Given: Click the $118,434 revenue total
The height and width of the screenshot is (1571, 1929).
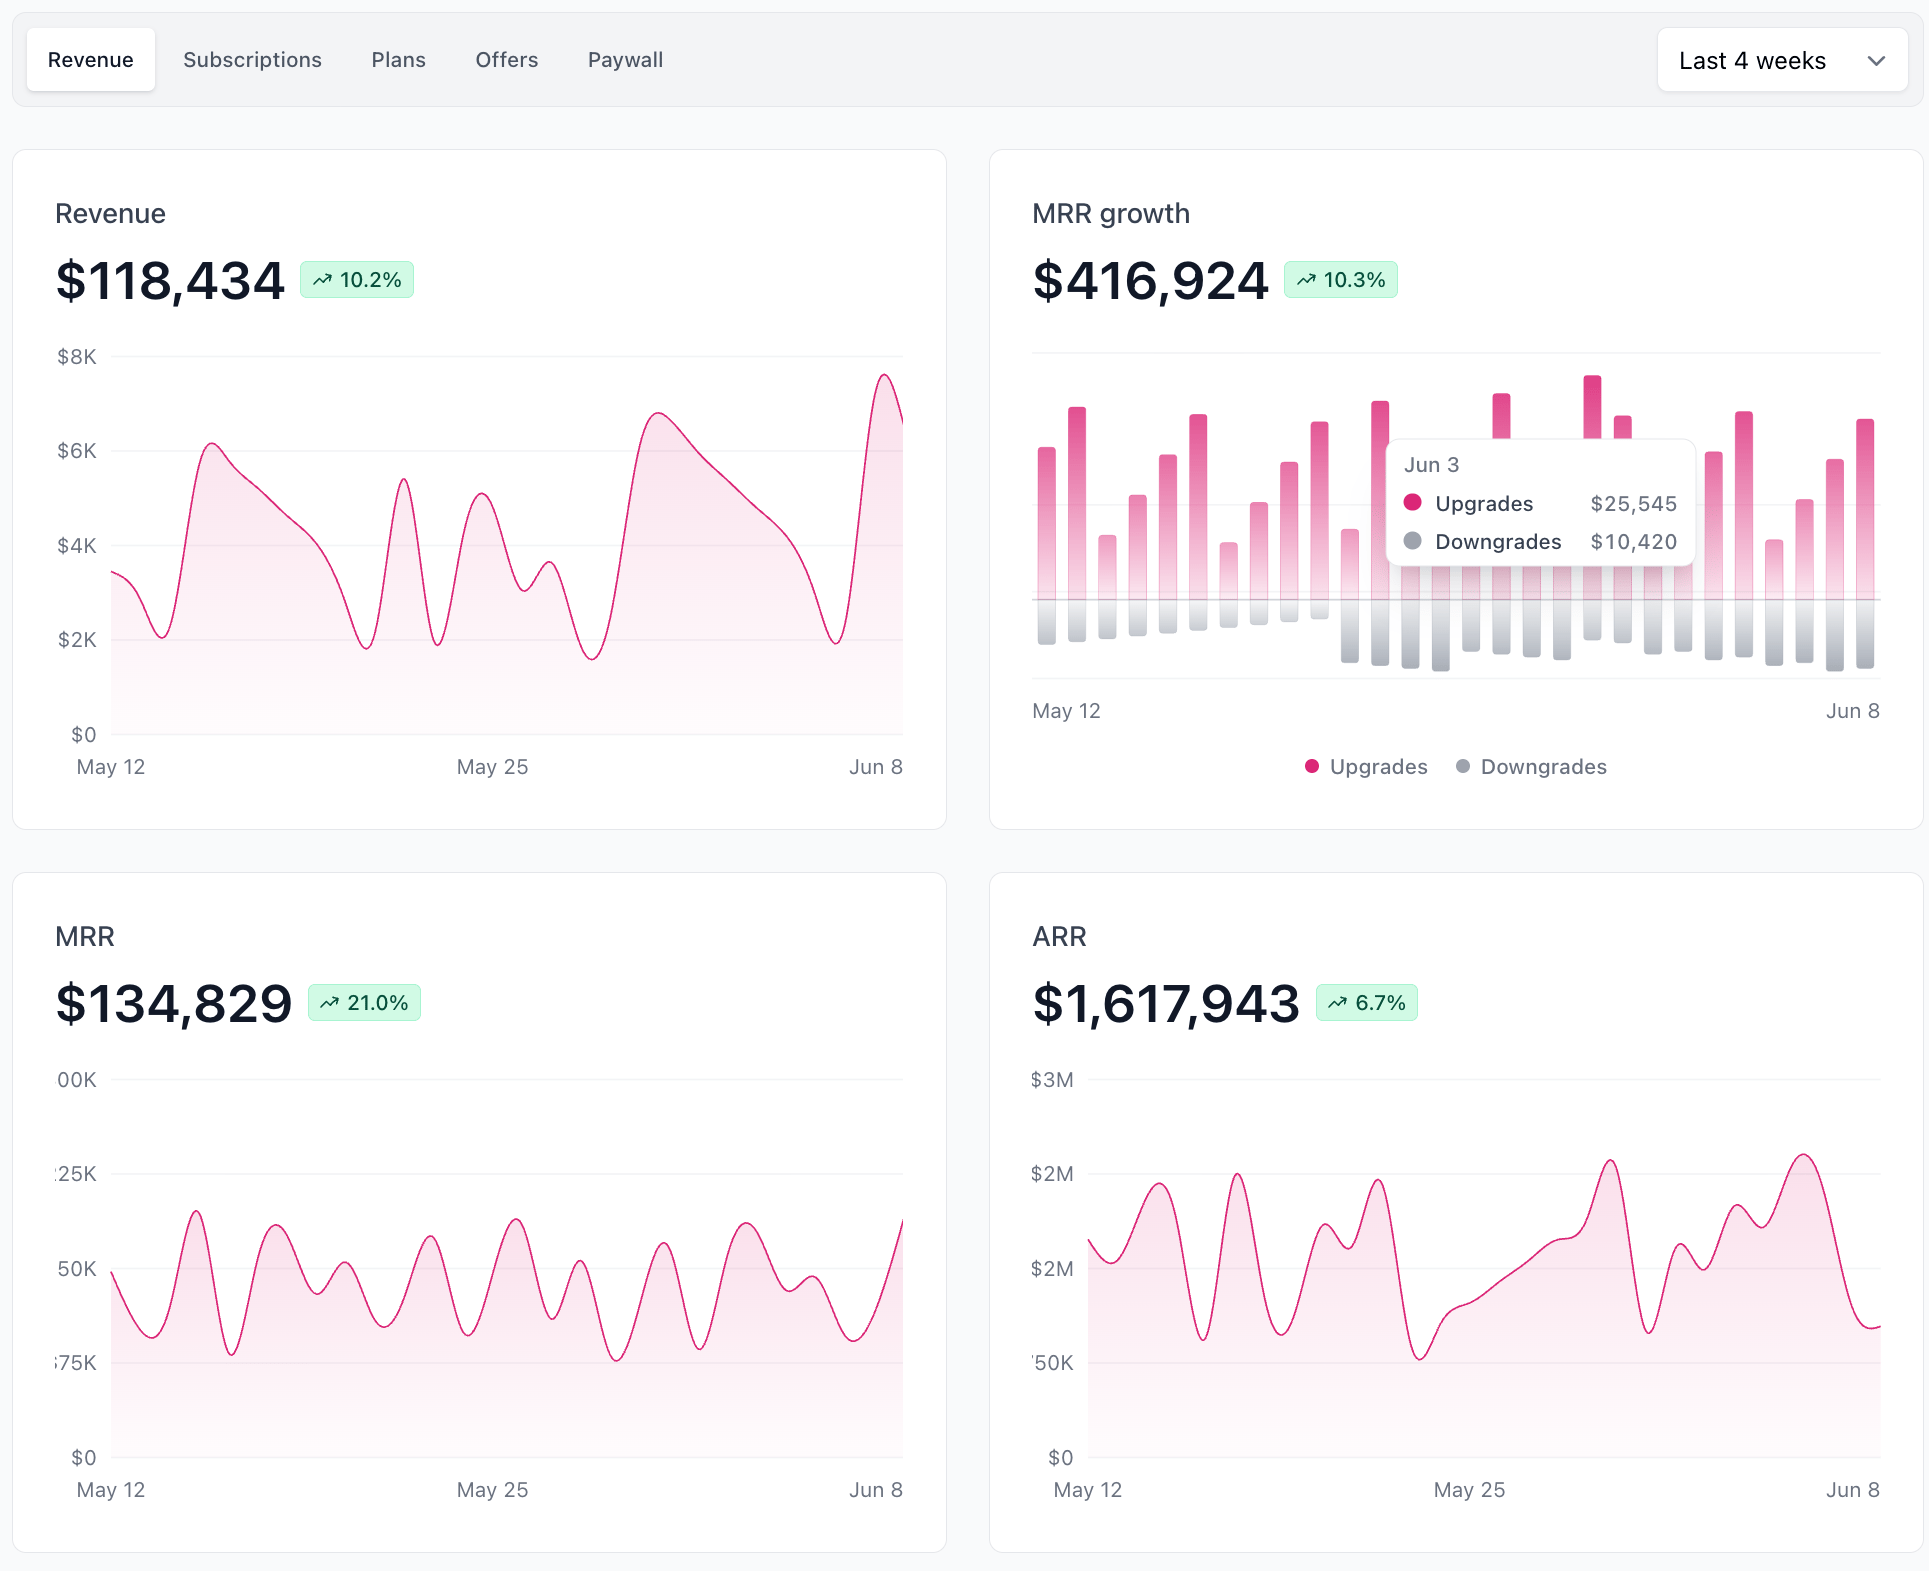Looking at the screenshot, I should [x=170, y=280].
